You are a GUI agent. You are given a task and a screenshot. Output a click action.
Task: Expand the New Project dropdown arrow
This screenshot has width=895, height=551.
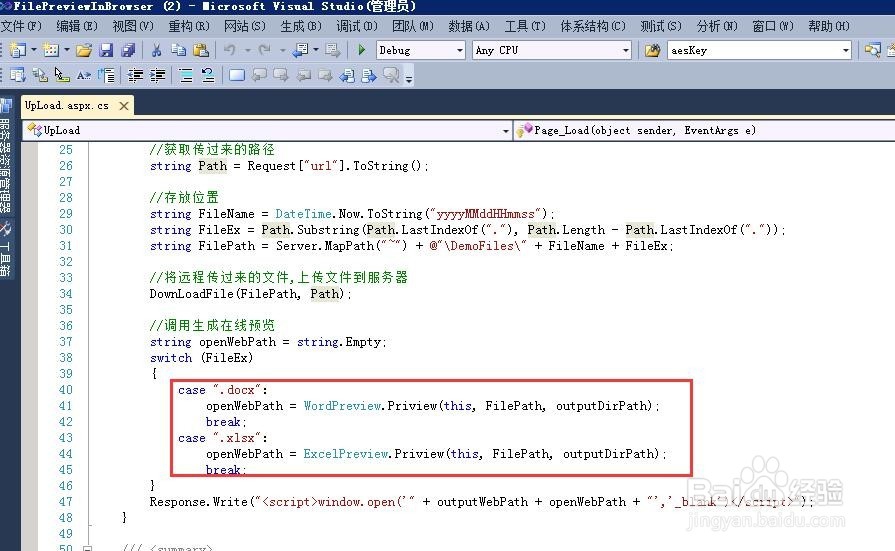click(x=34, y=50)
